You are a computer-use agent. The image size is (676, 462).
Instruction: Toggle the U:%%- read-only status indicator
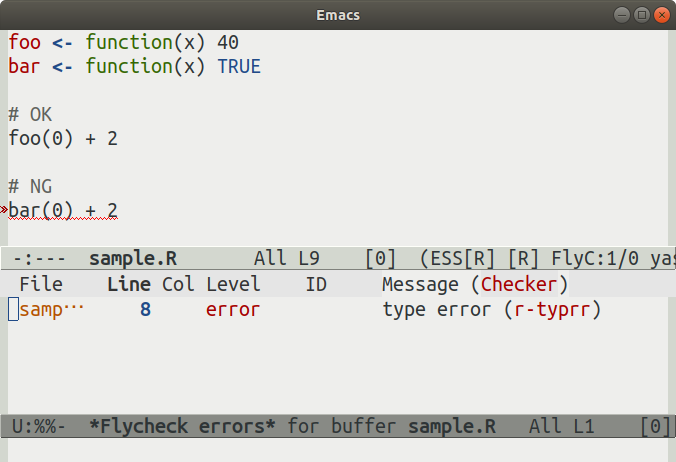tap(39, 427)
